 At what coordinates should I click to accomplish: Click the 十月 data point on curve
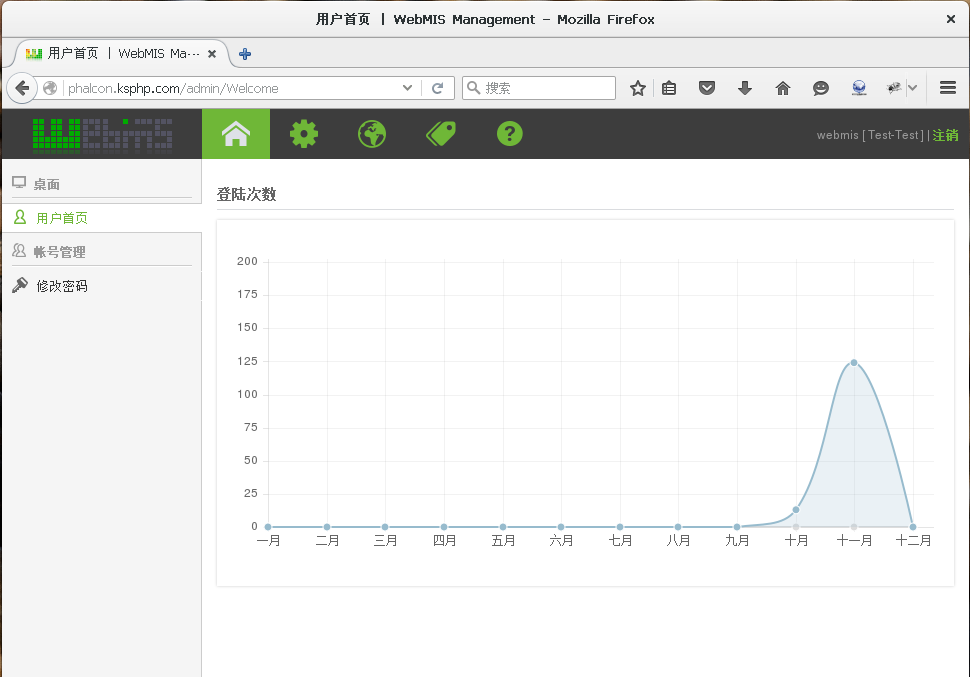[796, 510]
